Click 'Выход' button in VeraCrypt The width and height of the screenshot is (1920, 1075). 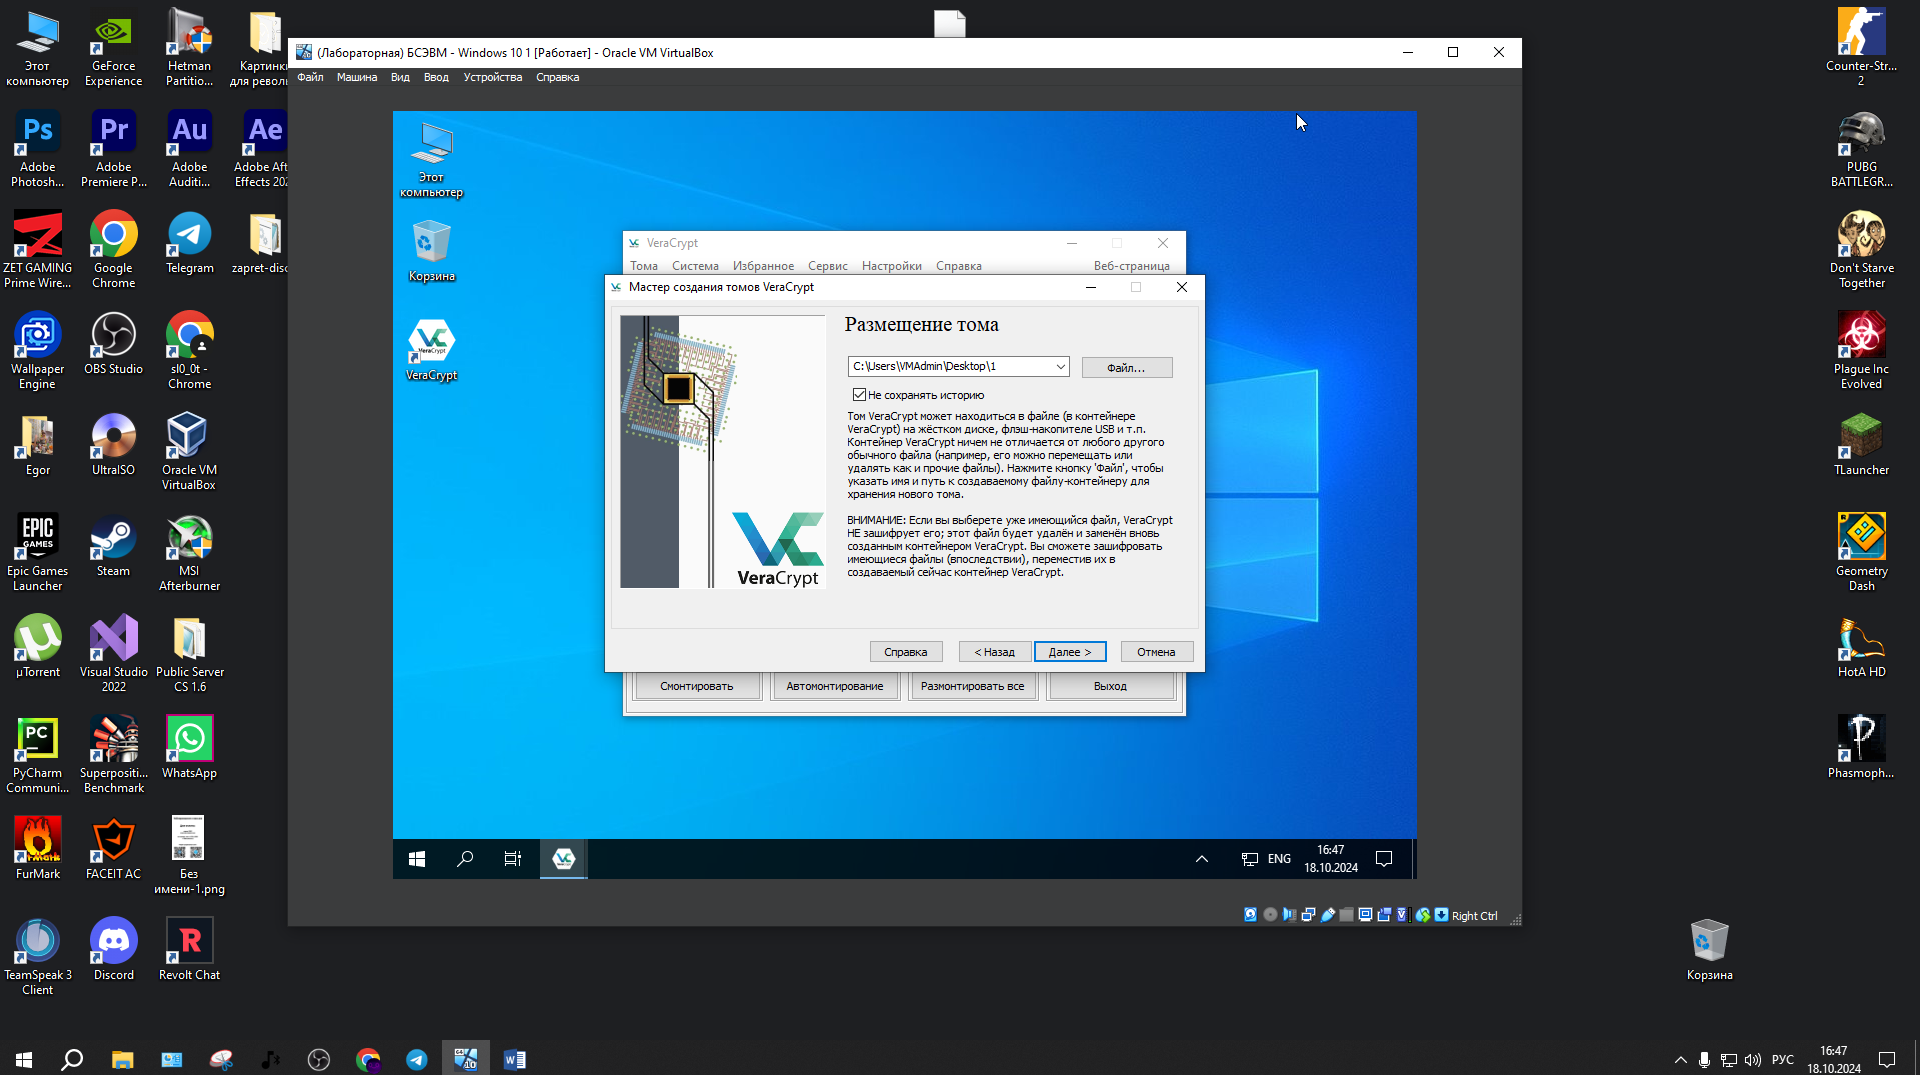[x=1110, y=686]
